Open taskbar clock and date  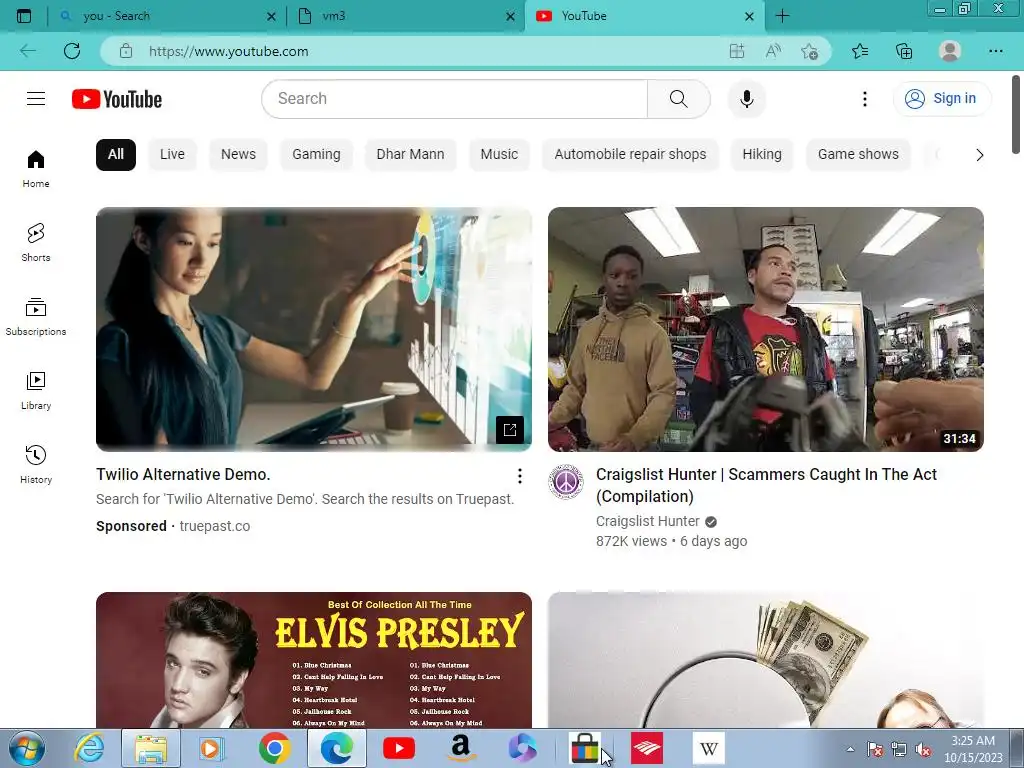(x=973, y=749)
